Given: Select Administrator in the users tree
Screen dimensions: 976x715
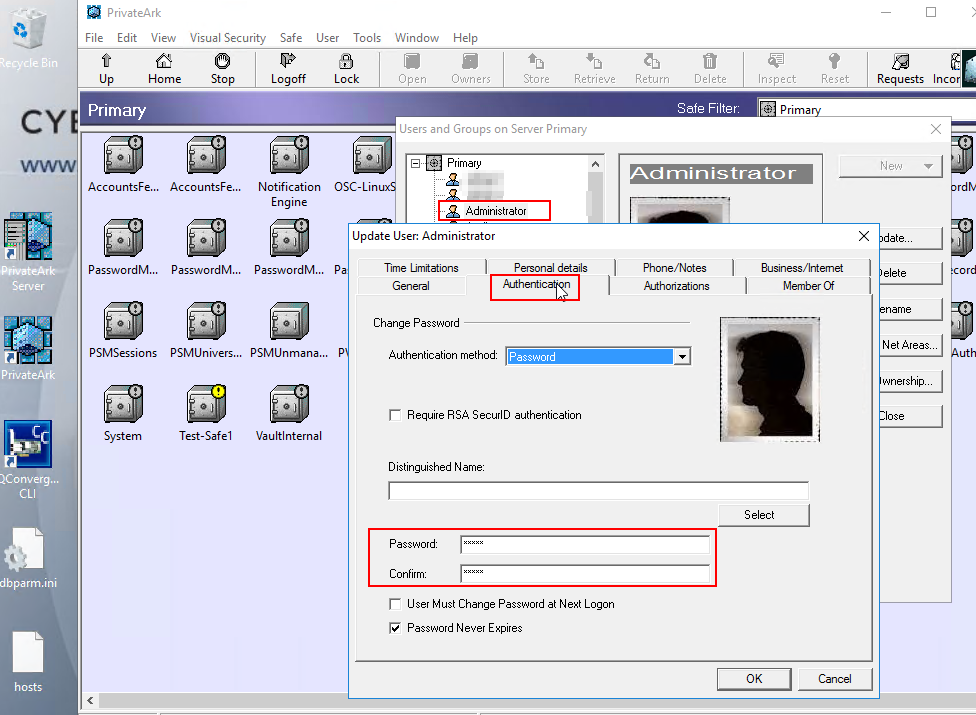Looking at the screenshot, I should [x=495, y=211].
